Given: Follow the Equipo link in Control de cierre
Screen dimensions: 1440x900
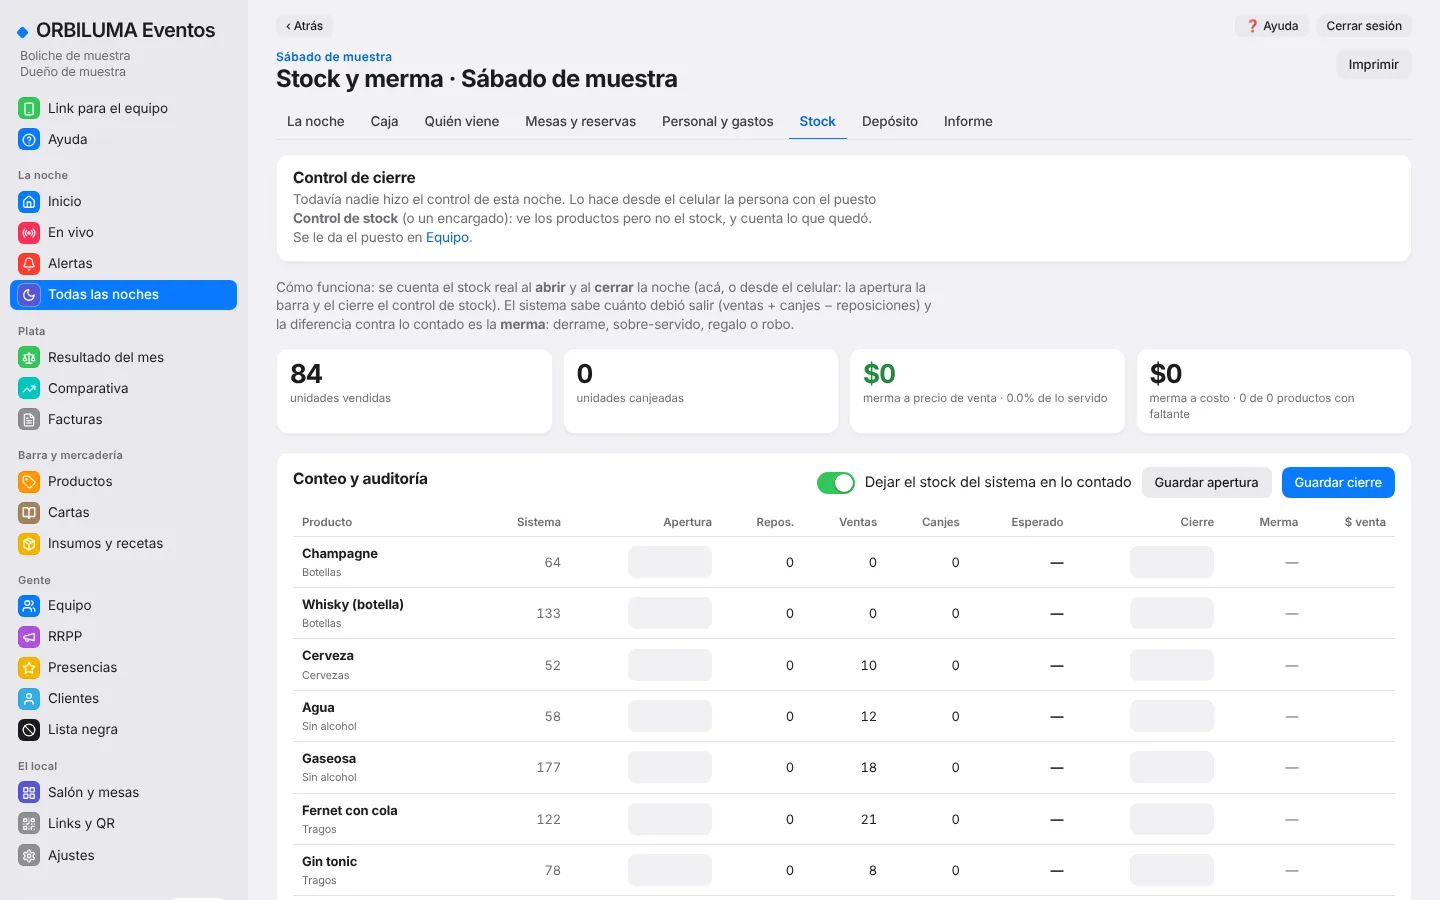Looking at the screenshot, I should (x=447, y=237).
